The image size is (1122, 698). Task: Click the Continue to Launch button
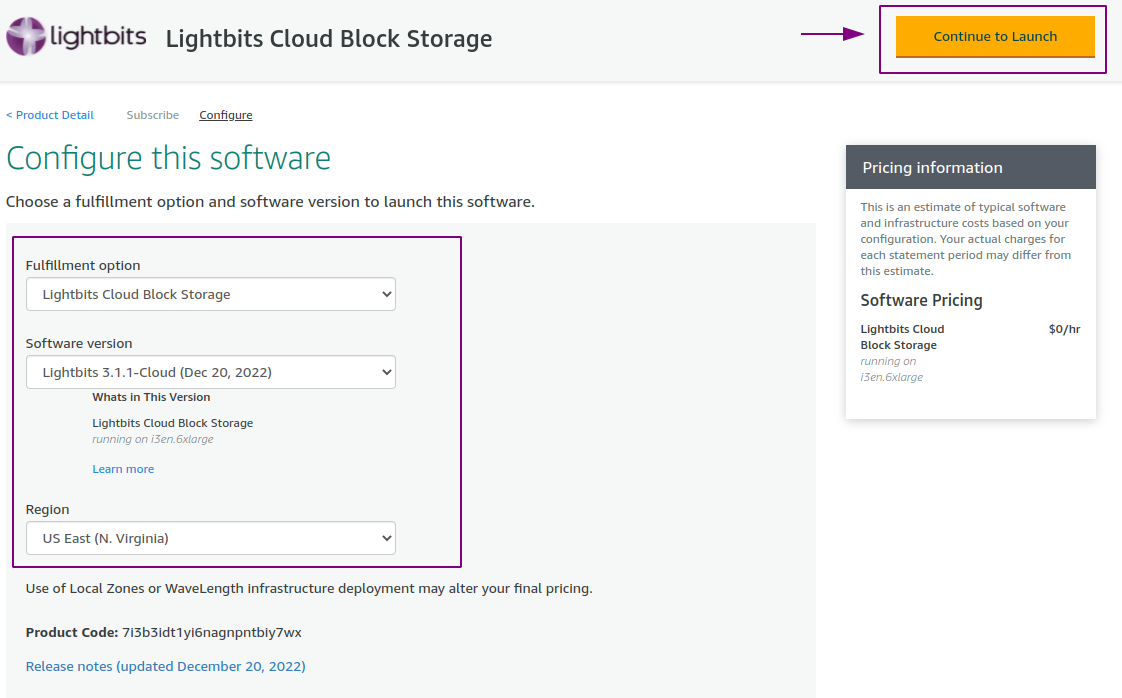point(995,37)
